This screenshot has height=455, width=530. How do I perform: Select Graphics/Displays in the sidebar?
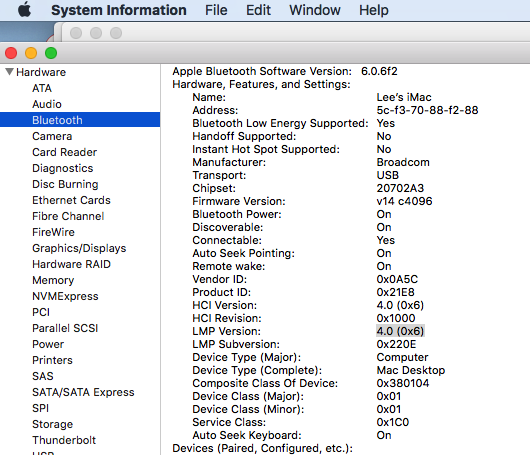(79, 248)
